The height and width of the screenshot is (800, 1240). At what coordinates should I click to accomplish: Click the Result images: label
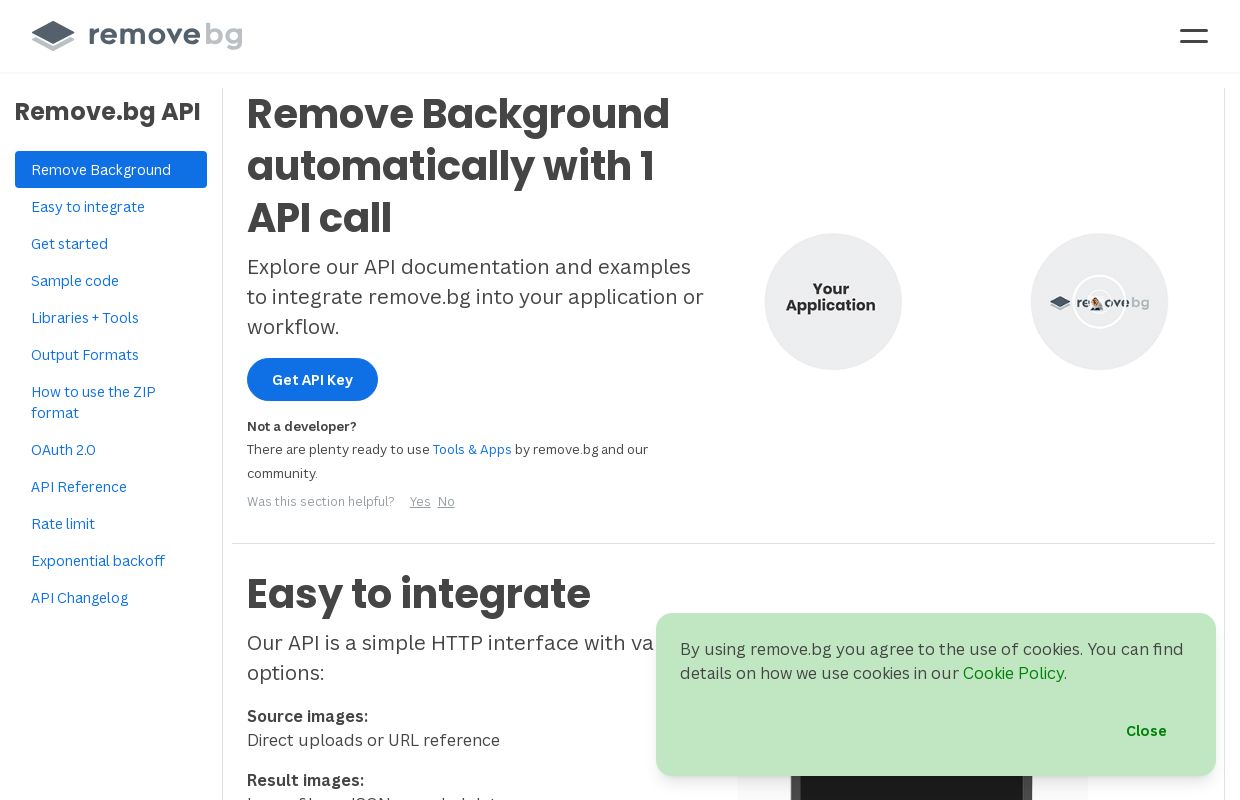(305, 781)
